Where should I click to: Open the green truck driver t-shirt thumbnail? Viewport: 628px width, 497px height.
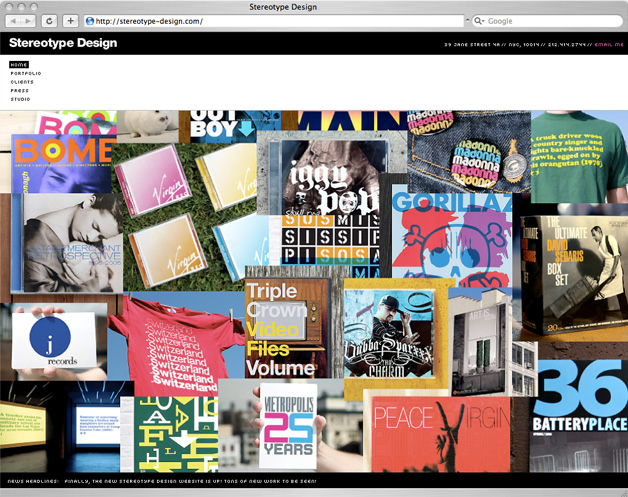579,157
